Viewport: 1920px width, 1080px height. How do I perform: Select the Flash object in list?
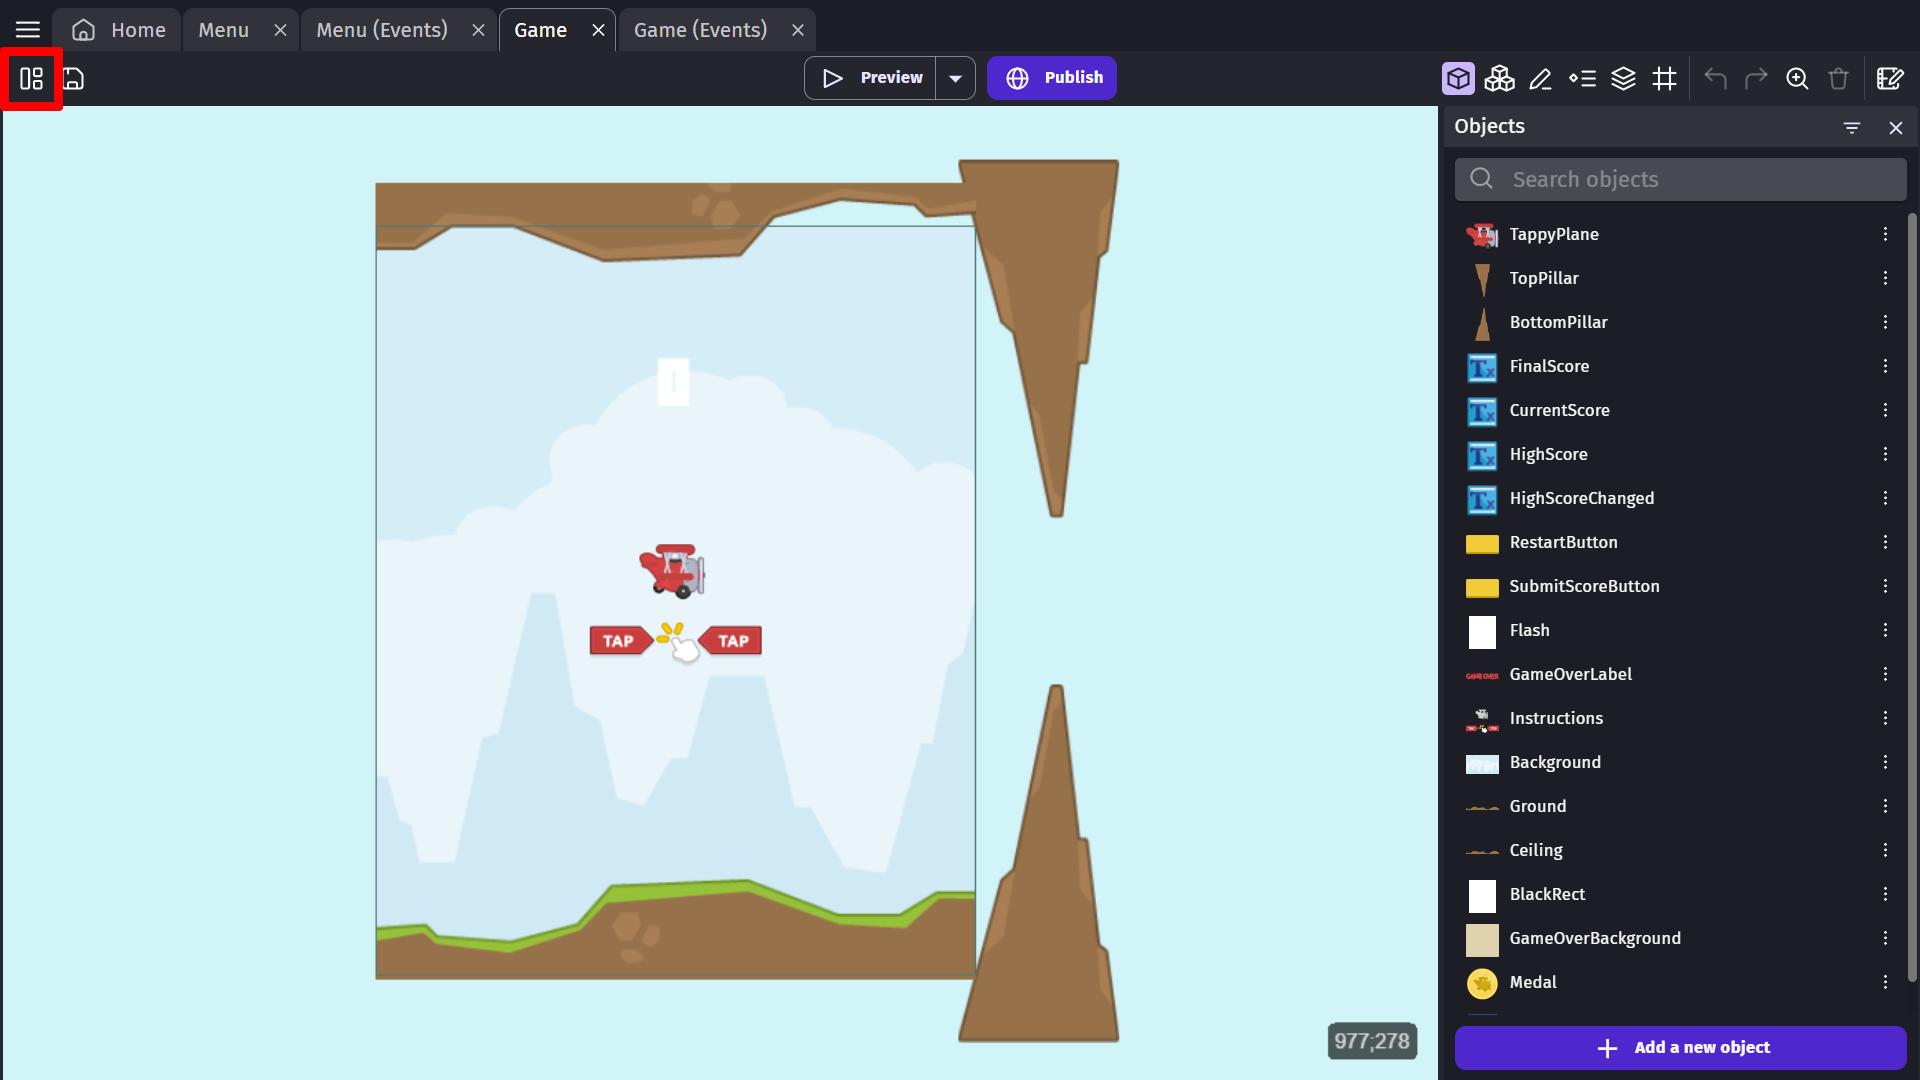pyautogui.click(x=1529, y=630)
